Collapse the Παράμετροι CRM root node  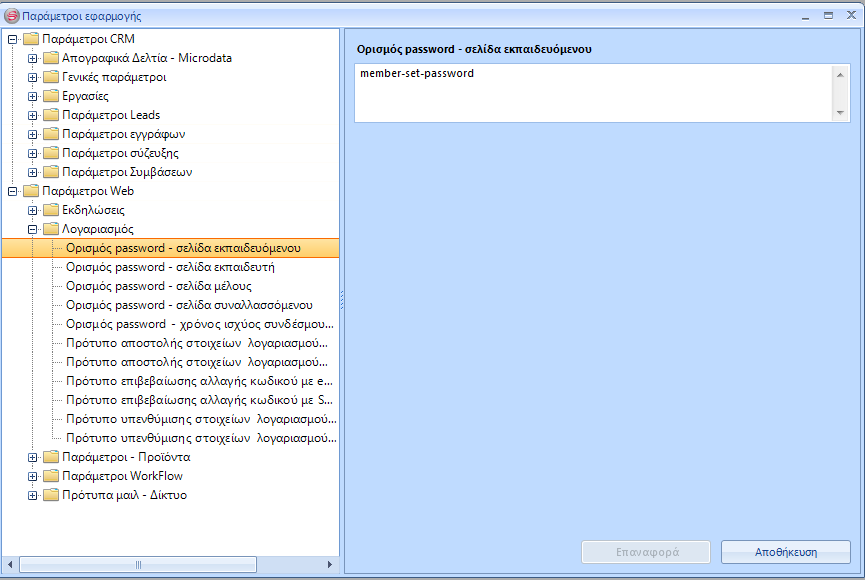[x=13, y=39]
